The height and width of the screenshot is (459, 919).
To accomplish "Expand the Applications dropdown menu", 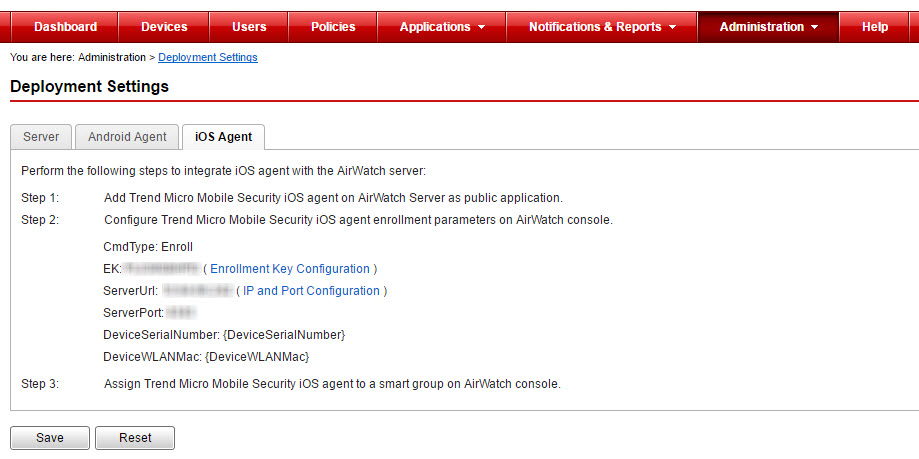I will pos(442,27).
